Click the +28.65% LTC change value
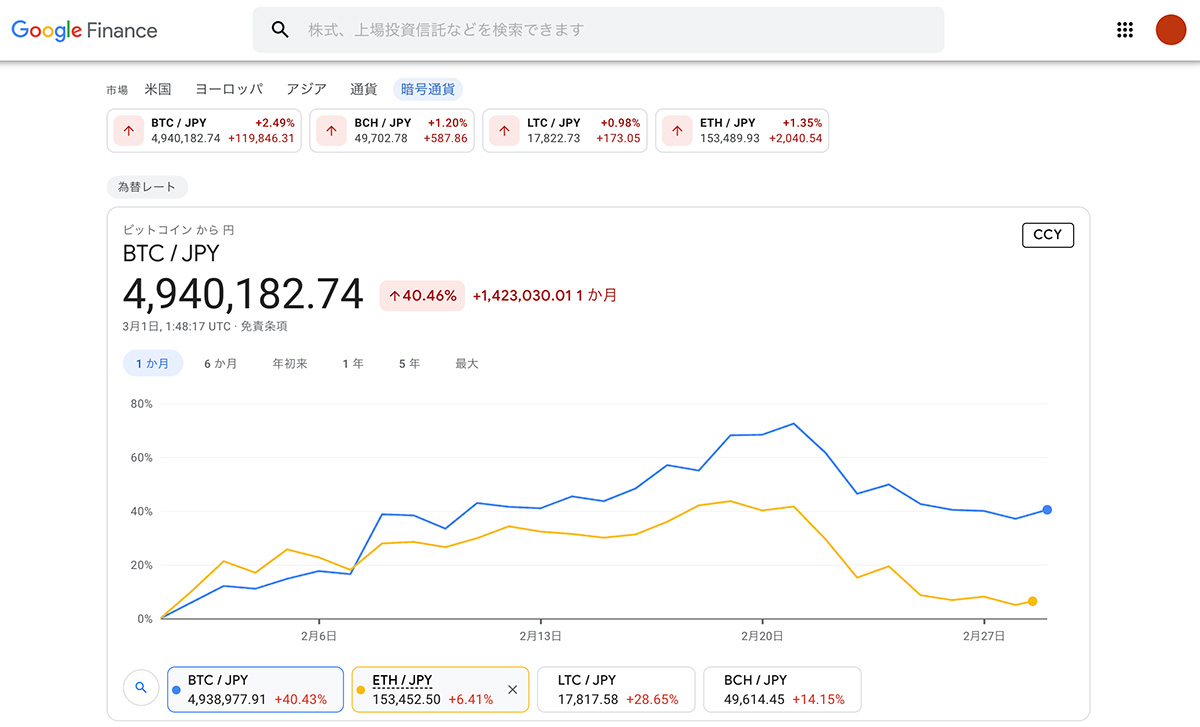The width and height of the screenshot is (1200, 727). [652, 699]
